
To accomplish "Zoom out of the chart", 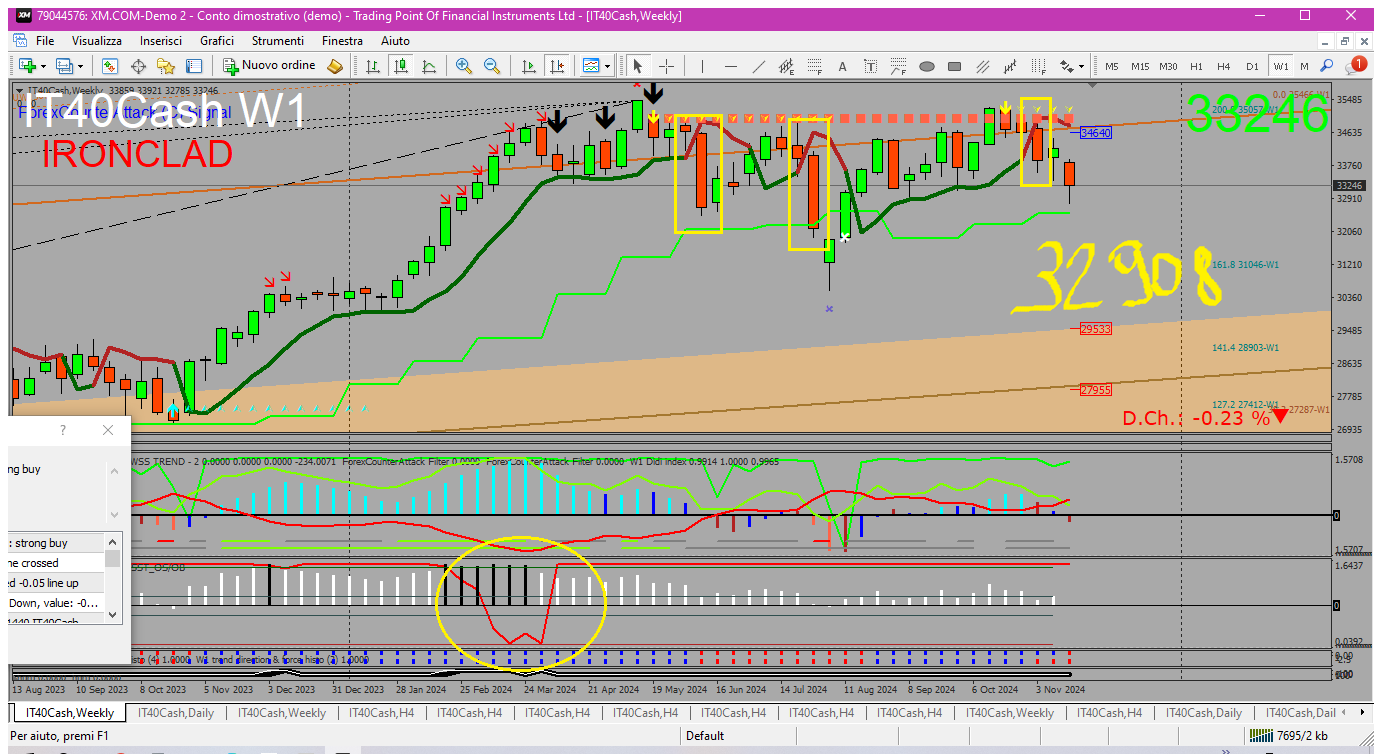I will click(492, 66).
